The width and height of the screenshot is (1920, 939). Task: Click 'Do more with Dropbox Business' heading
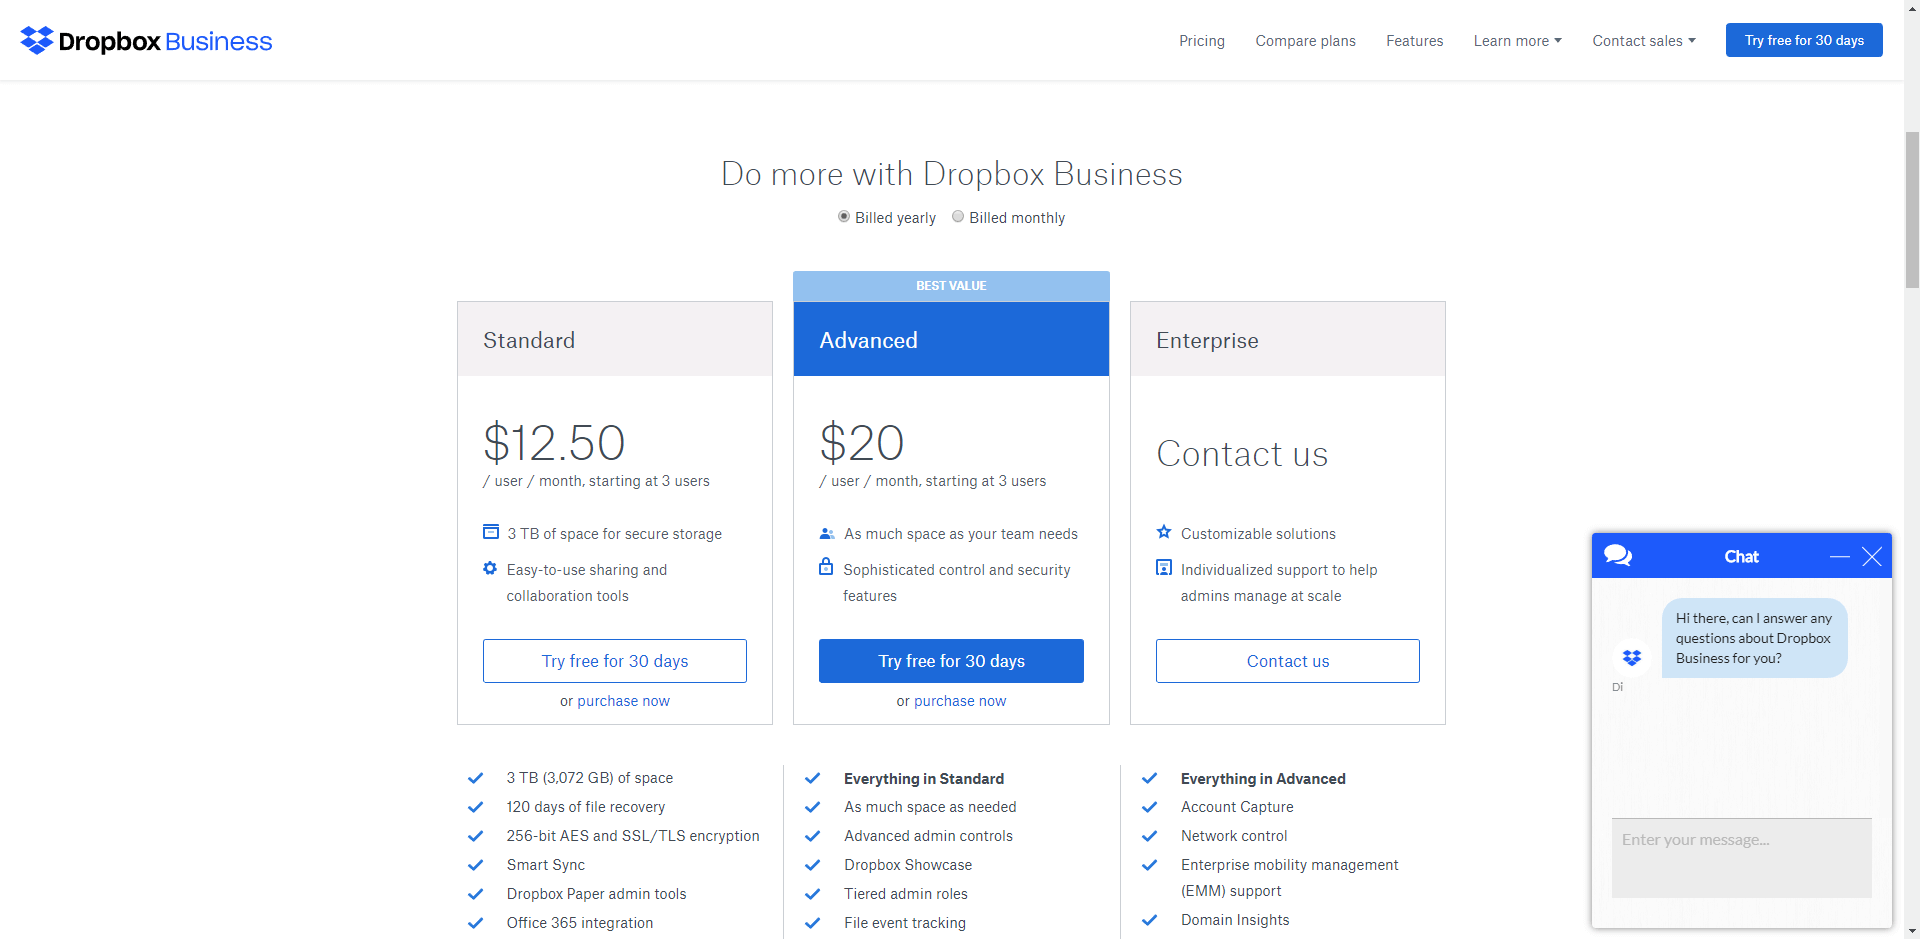pyautogui.click(x=951, y=174)
